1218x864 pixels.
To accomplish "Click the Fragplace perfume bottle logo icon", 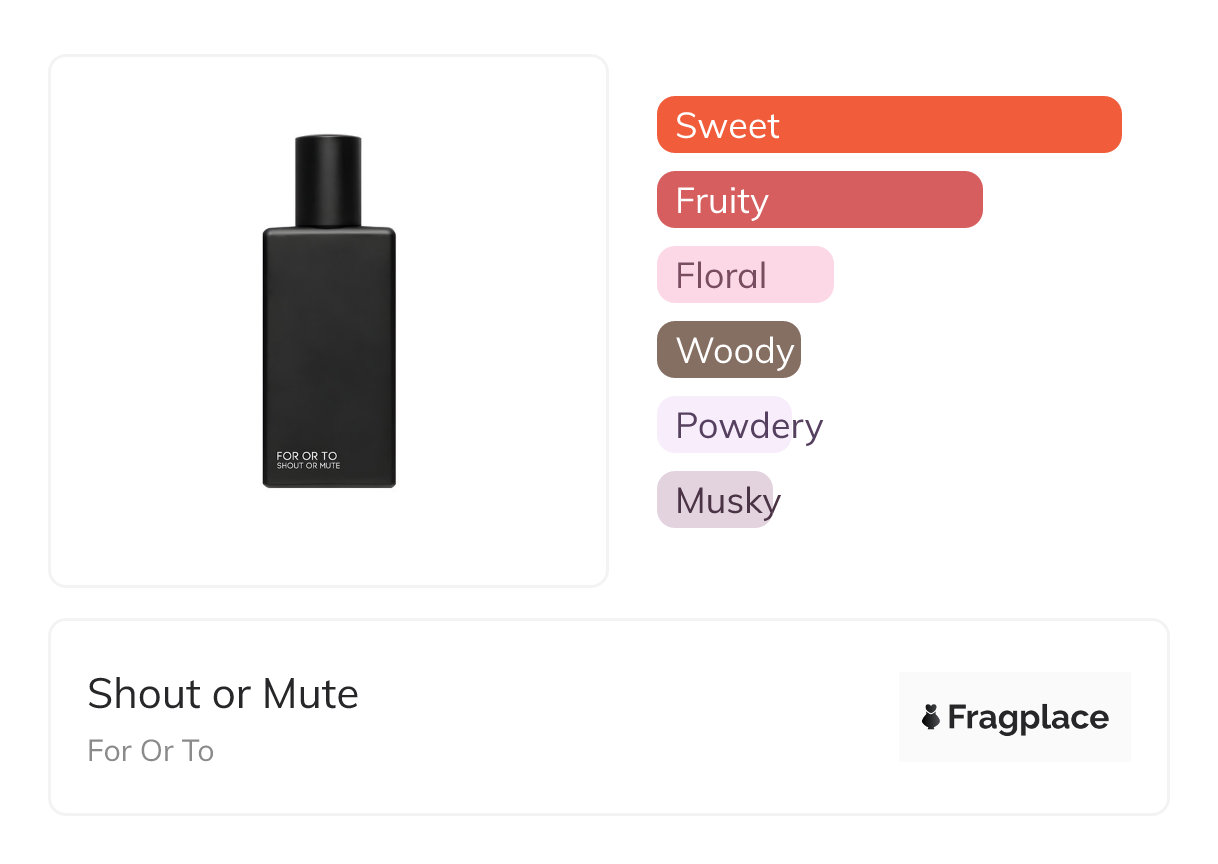I will [931, 717].
